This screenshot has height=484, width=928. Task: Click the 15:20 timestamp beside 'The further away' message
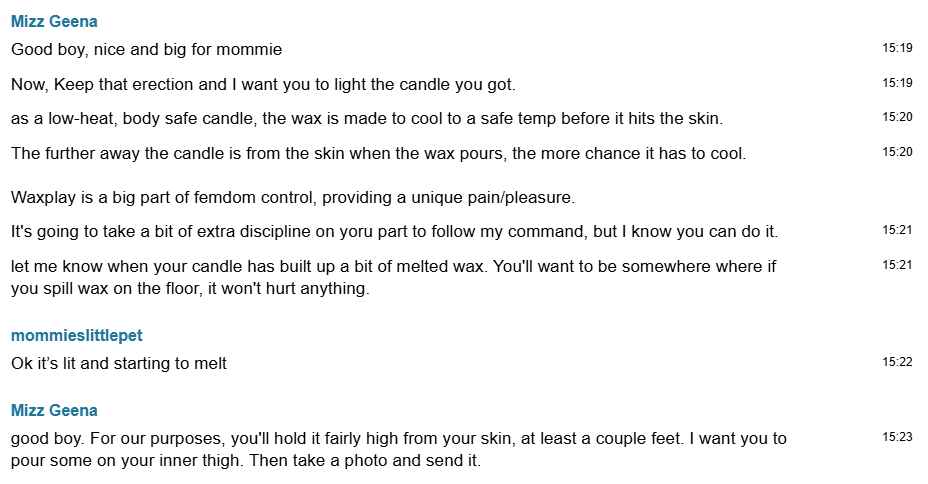click(x=897, y=152)
